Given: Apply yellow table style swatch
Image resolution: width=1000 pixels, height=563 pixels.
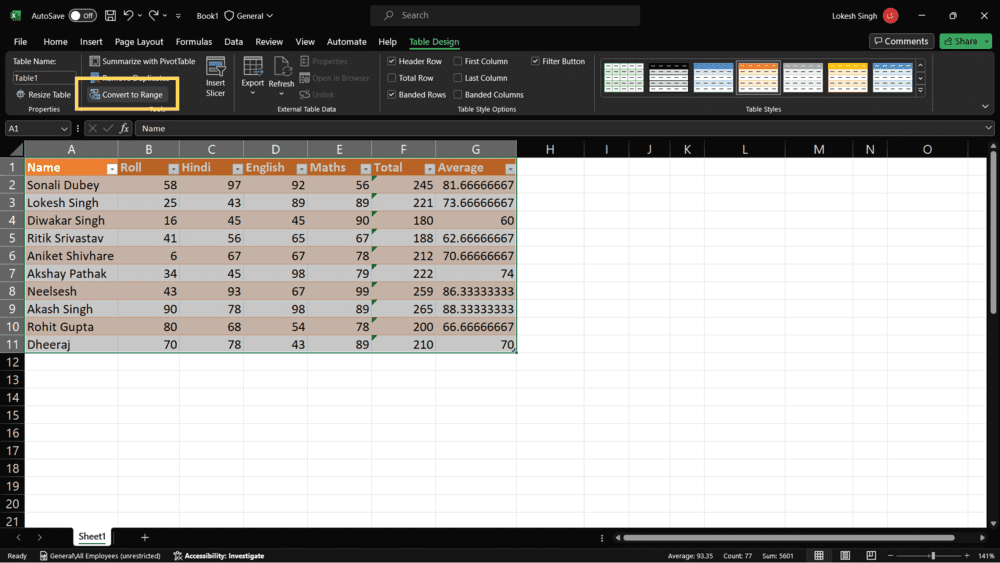Looking at the screenshot, I should 848,78.
